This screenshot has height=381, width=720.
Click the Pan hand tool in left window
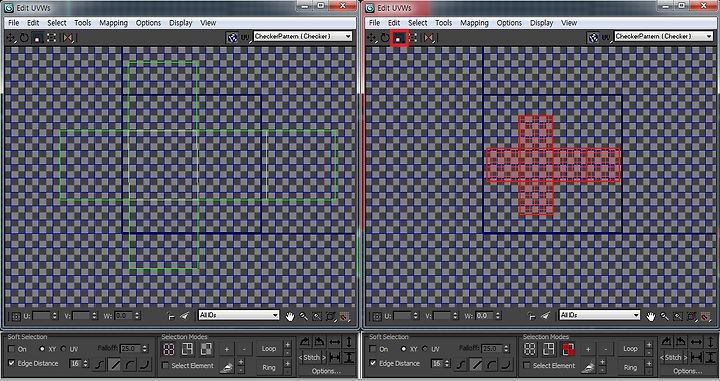click(289, 316)
